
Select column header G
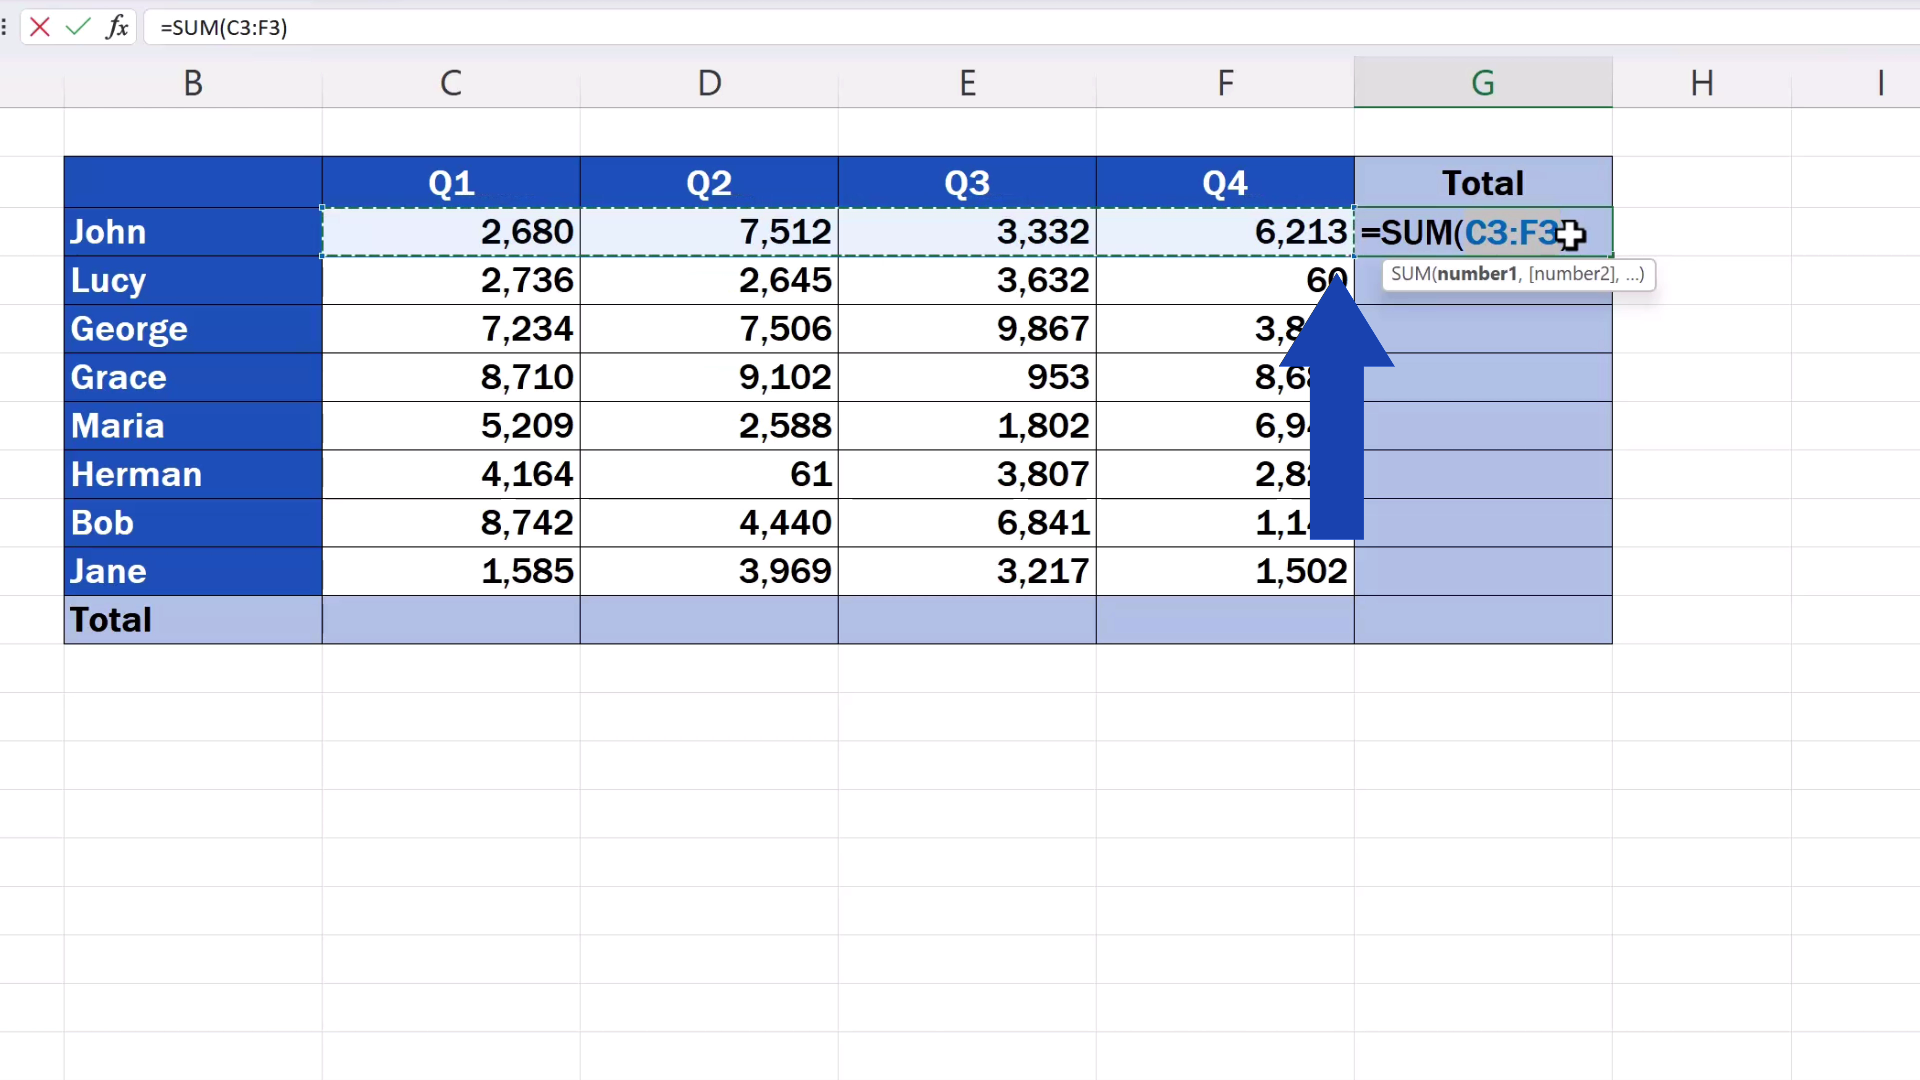pyautogui.click(x=1483, y=82)
